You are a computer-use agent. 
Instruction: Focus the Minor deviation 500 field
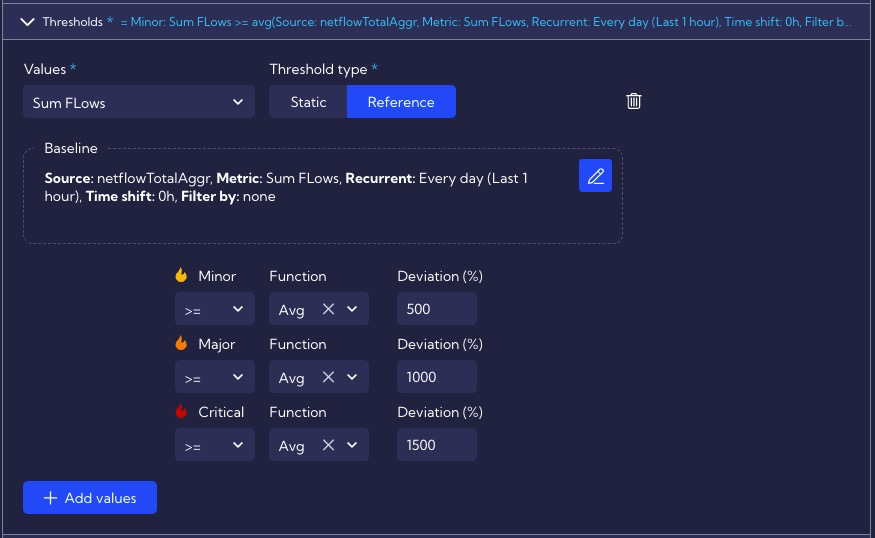[x=437, y=309]
